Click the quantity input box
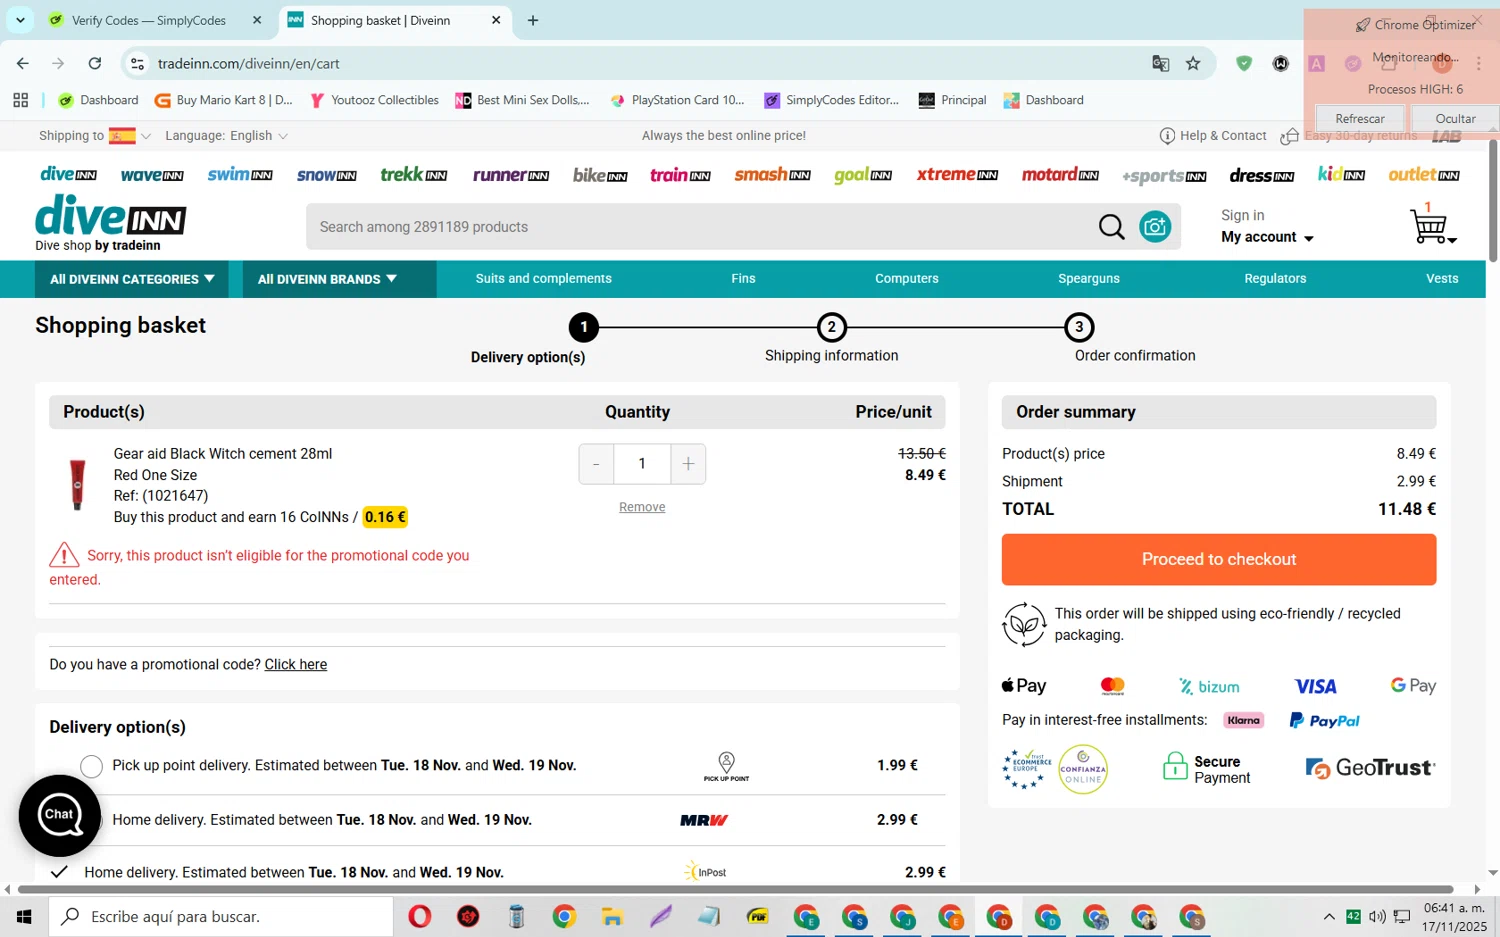Viewport: 1500px width, 937px height. tap(642, 464)
